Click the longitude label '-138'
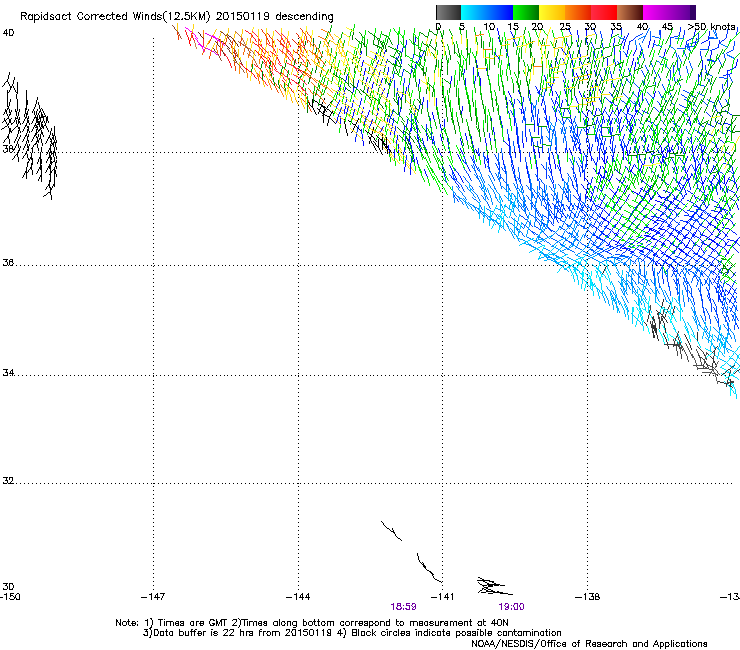This screenshot has height=650, width=740. (588, 597)
